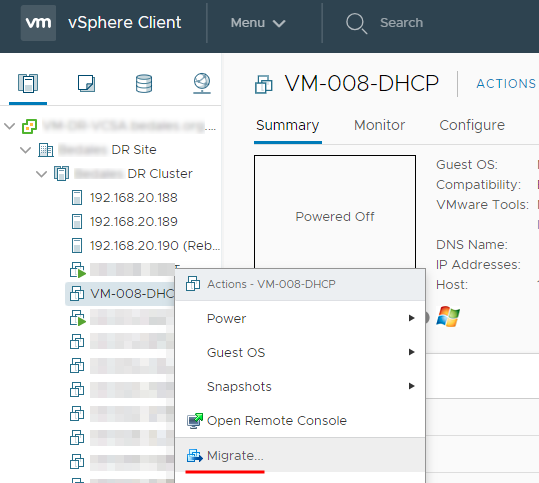The width and height of the screenshot is (539, 483).
Task: Collapse the DR Site datacenter
Action: [x=26, y=150]
